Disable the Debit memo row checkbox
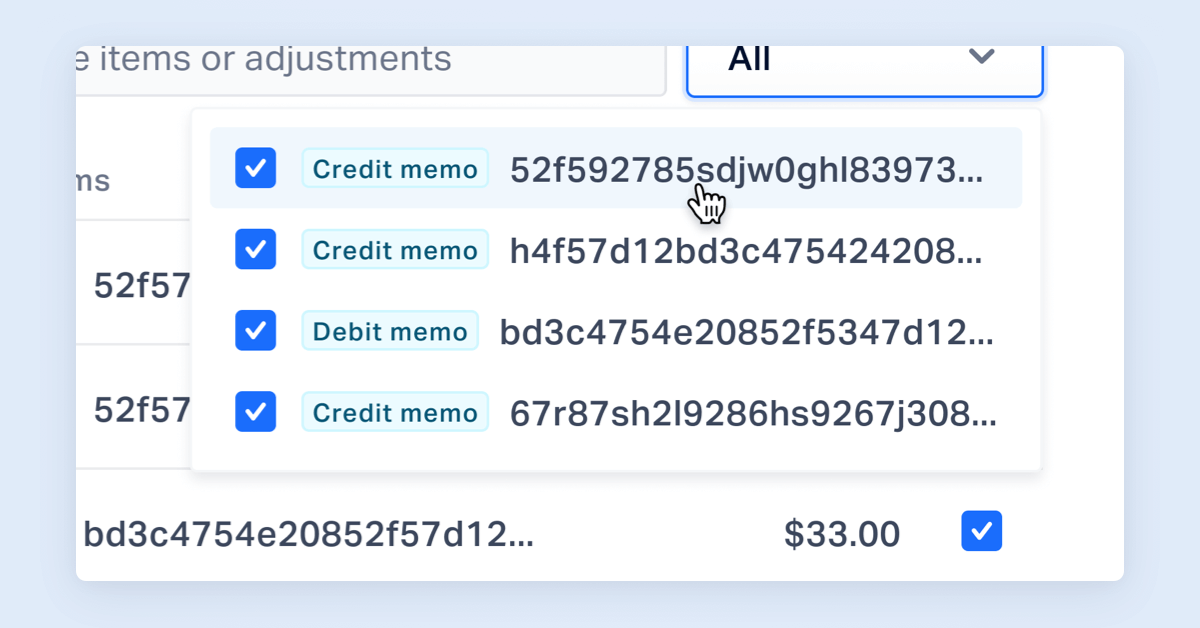1200x628 pixels. pos(255,330)
